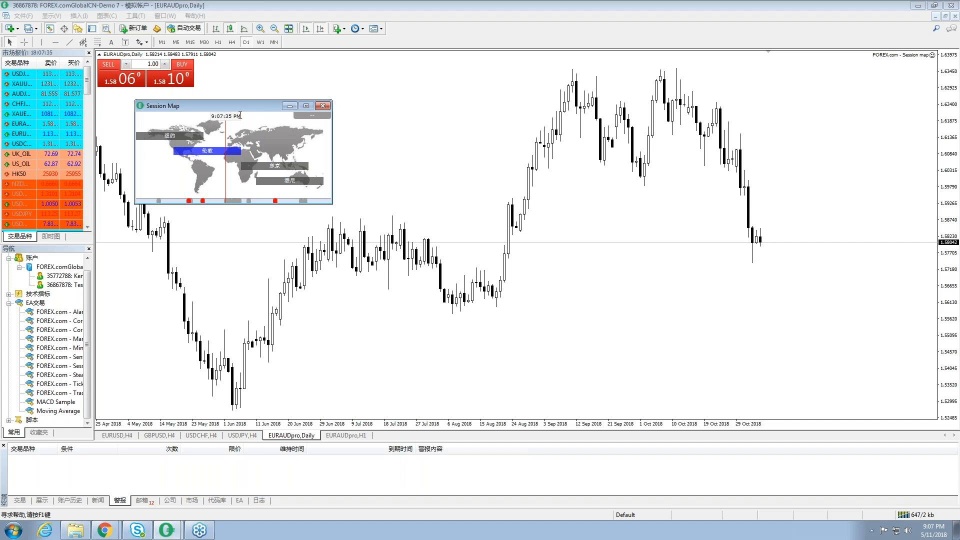Viewport: 960px width, 540px height.
Task: Select the crosshair cursor tool
Action: coord(24,42)
